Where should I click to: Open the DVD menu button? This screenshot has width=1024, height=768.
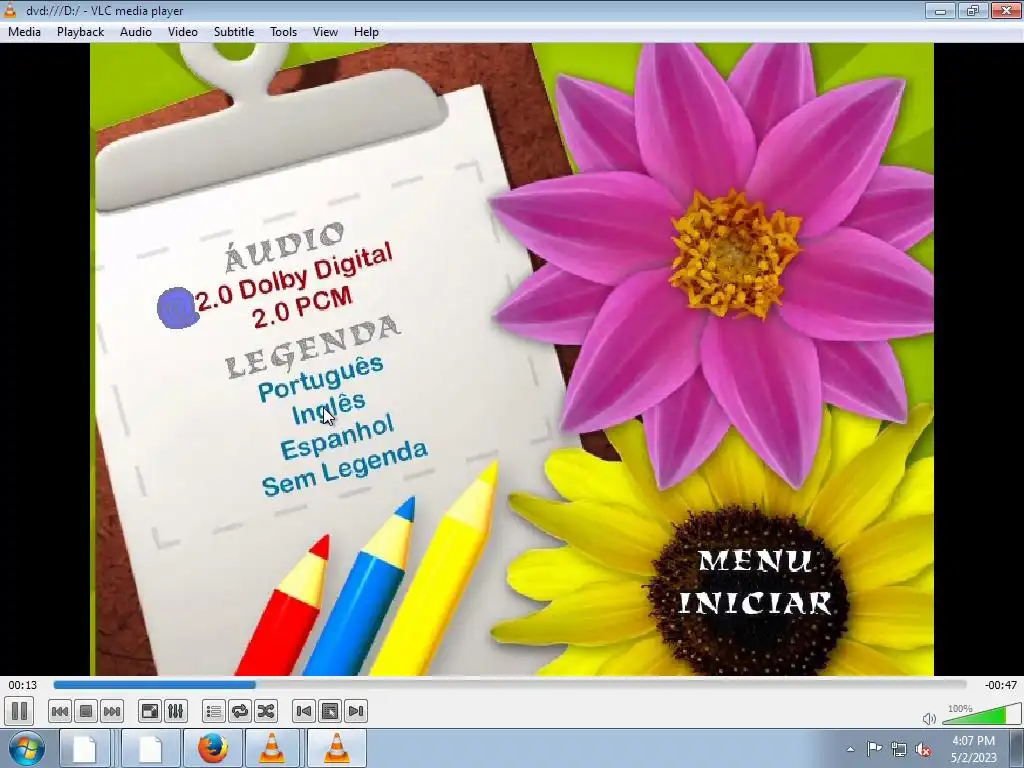click(x=330, y=711)
